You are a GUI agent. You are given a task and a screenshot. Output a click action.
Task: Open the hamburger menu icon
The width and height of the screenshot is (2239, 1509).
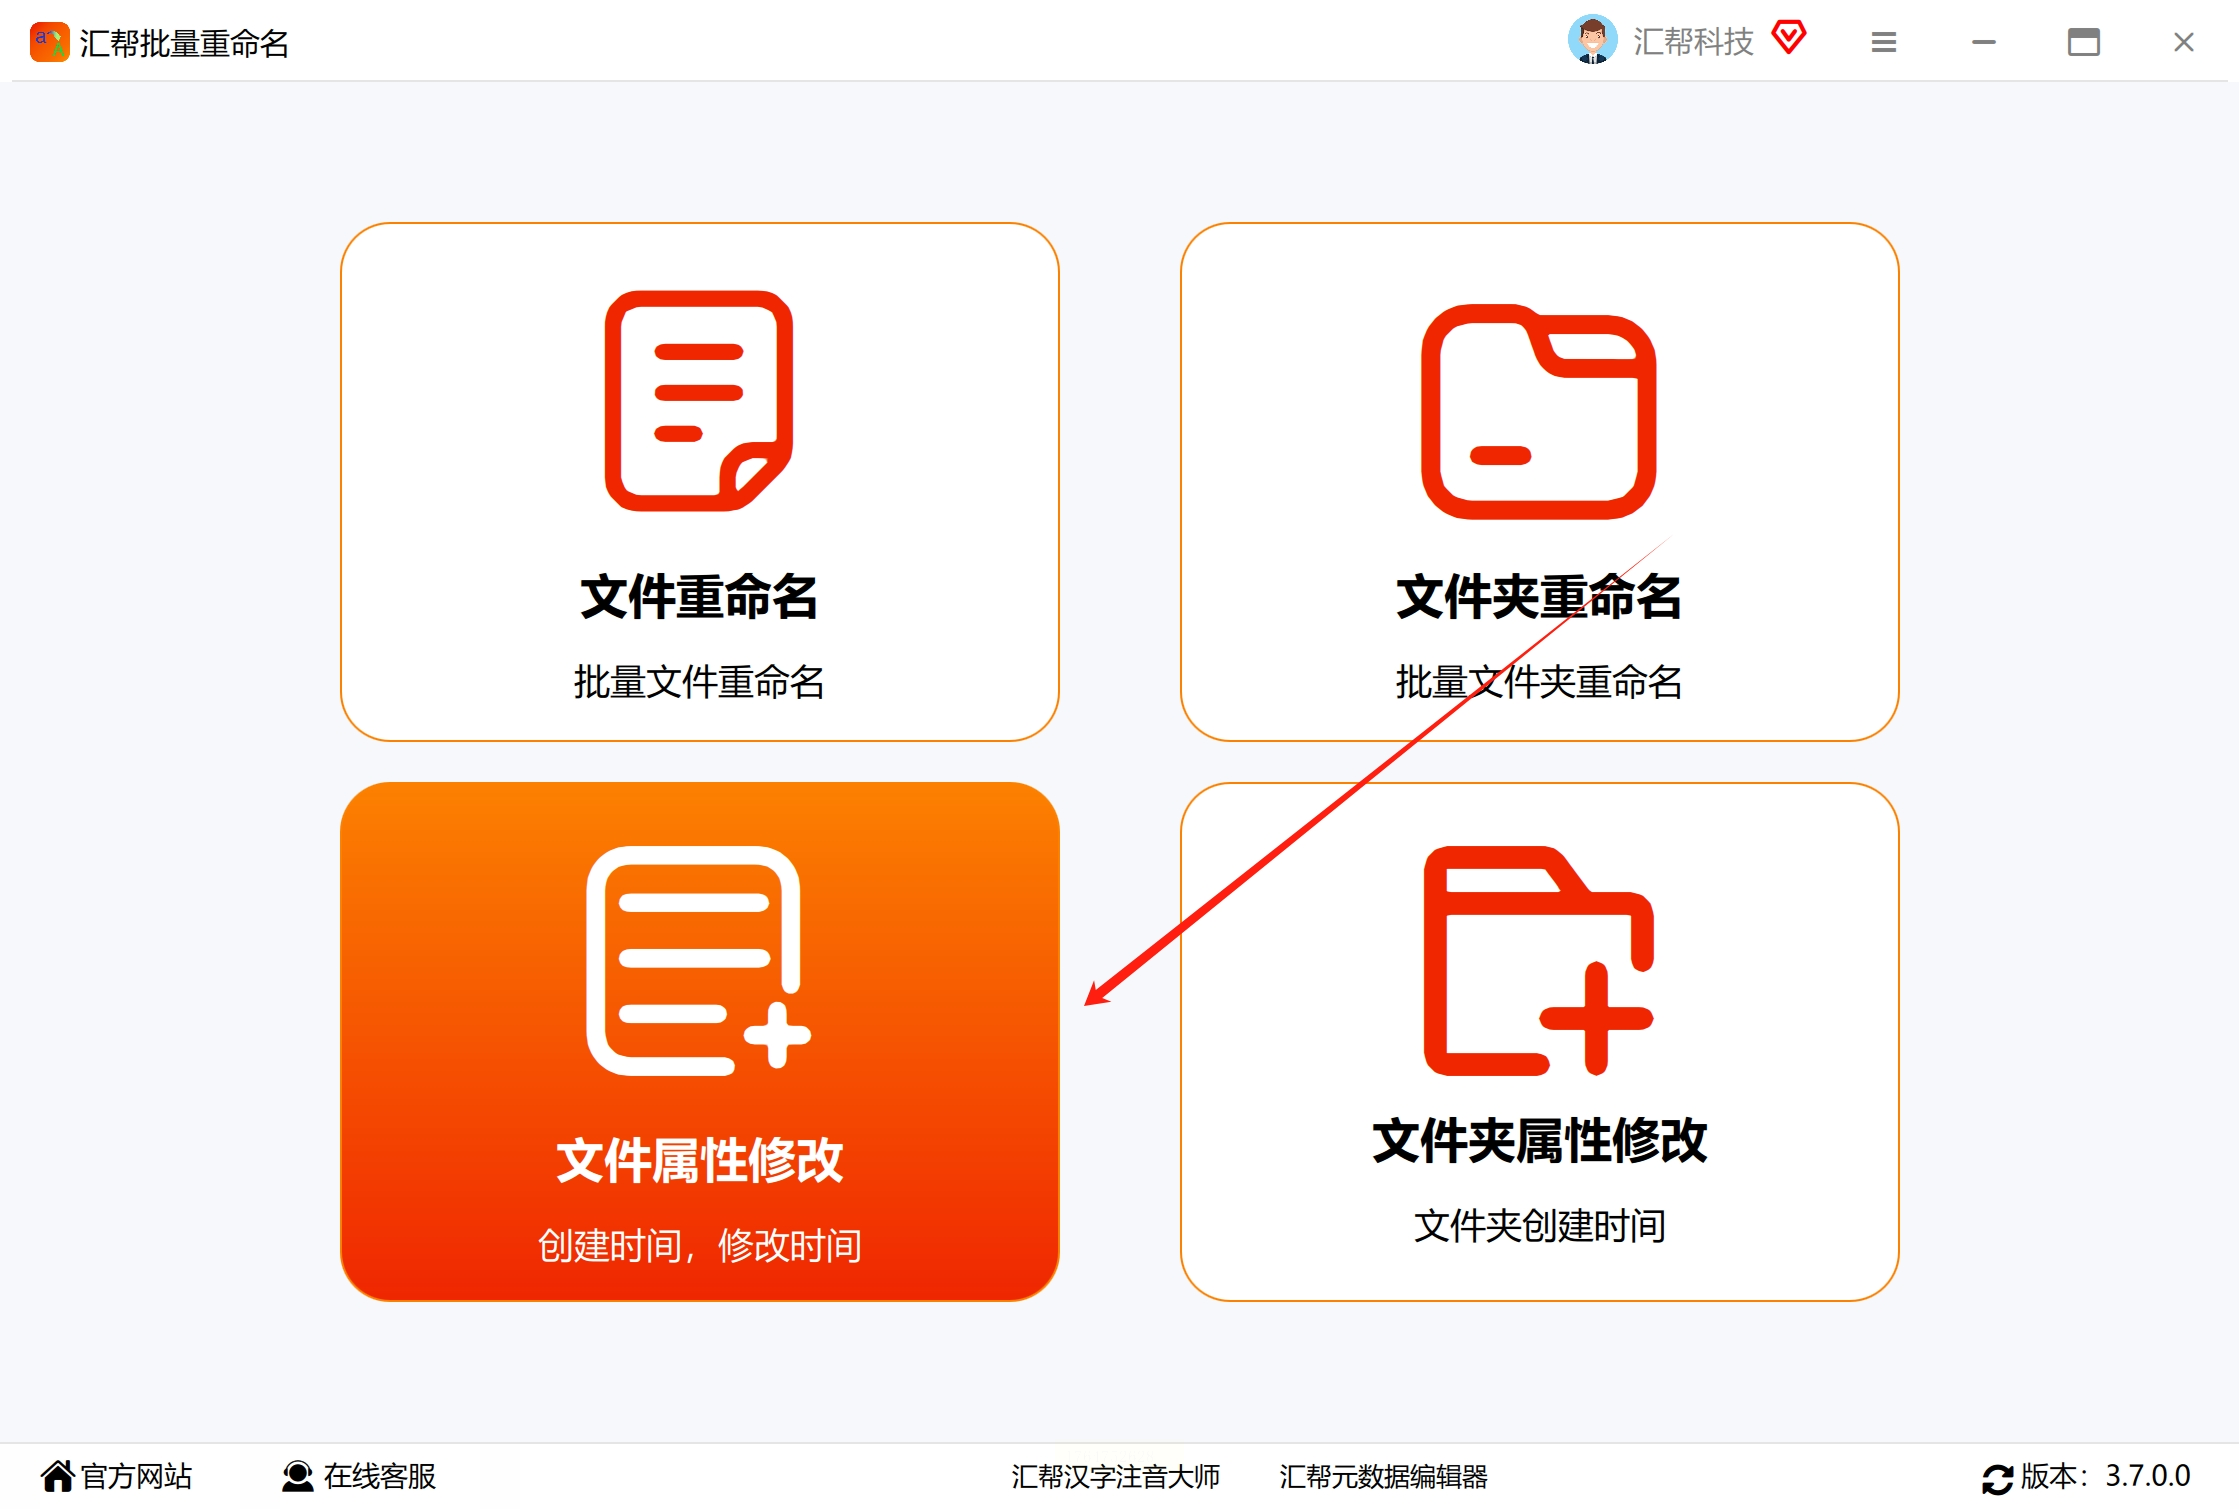1883,42
